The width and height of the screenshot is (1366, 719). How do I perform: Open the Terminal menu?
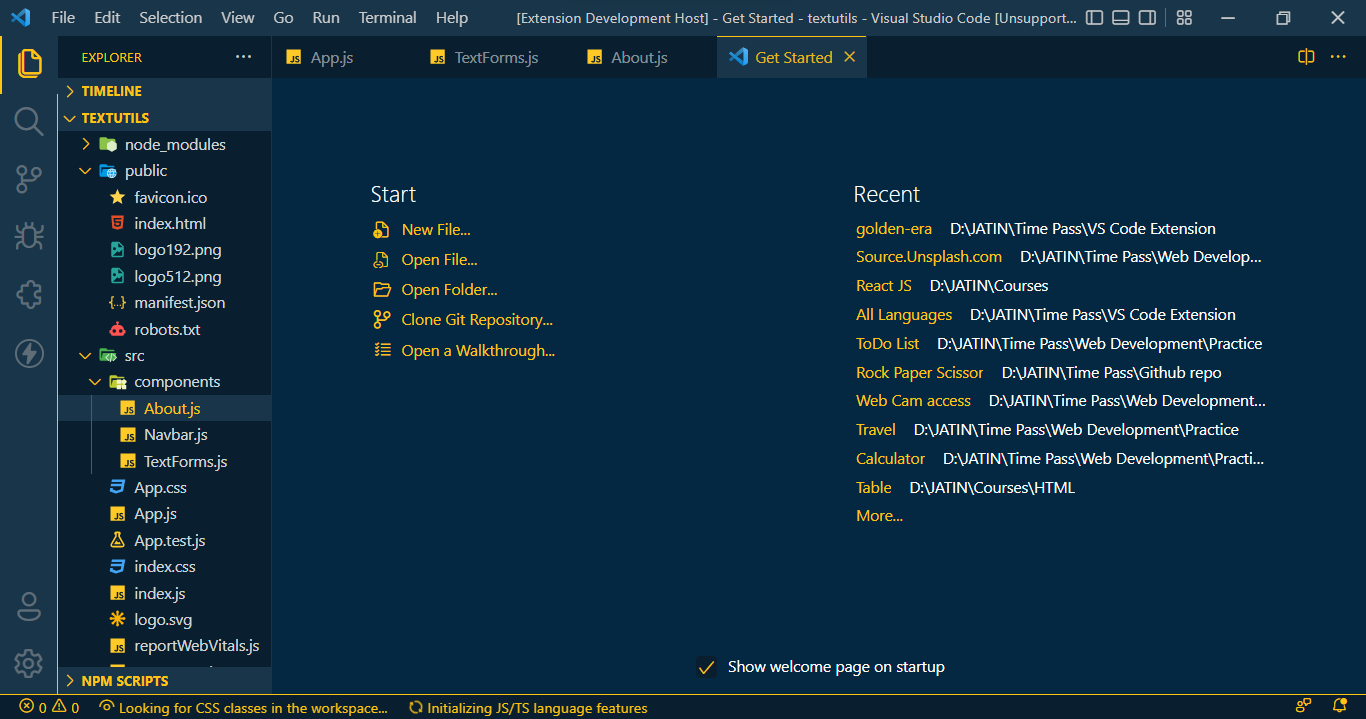[x=388, y=18]
